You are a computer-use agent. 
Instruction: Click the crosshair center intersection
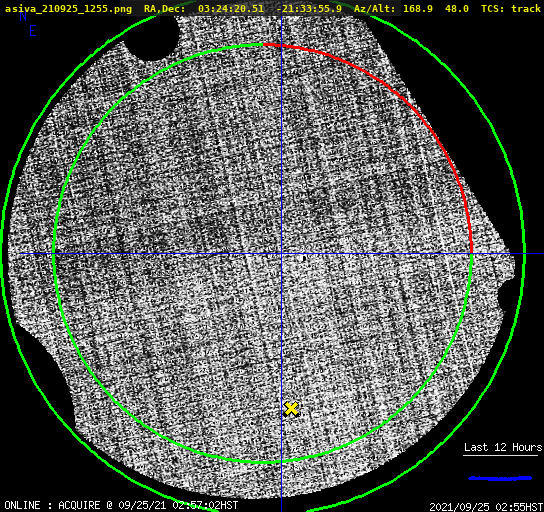281,254
